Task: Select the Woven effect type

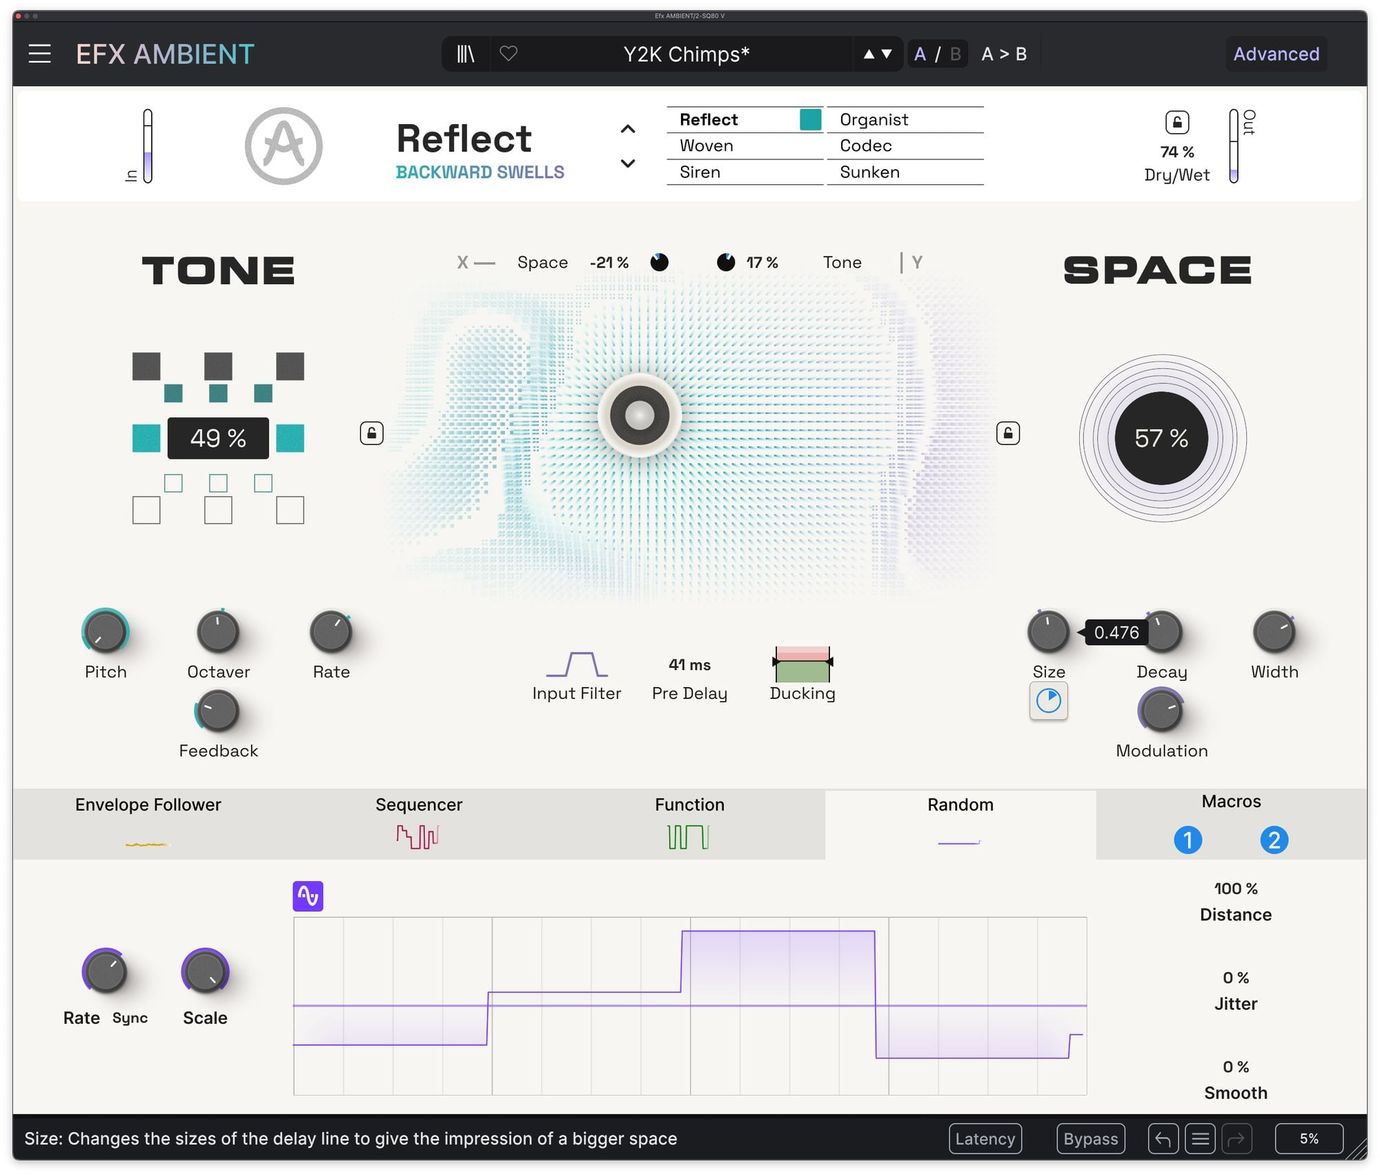Action: 745,146
